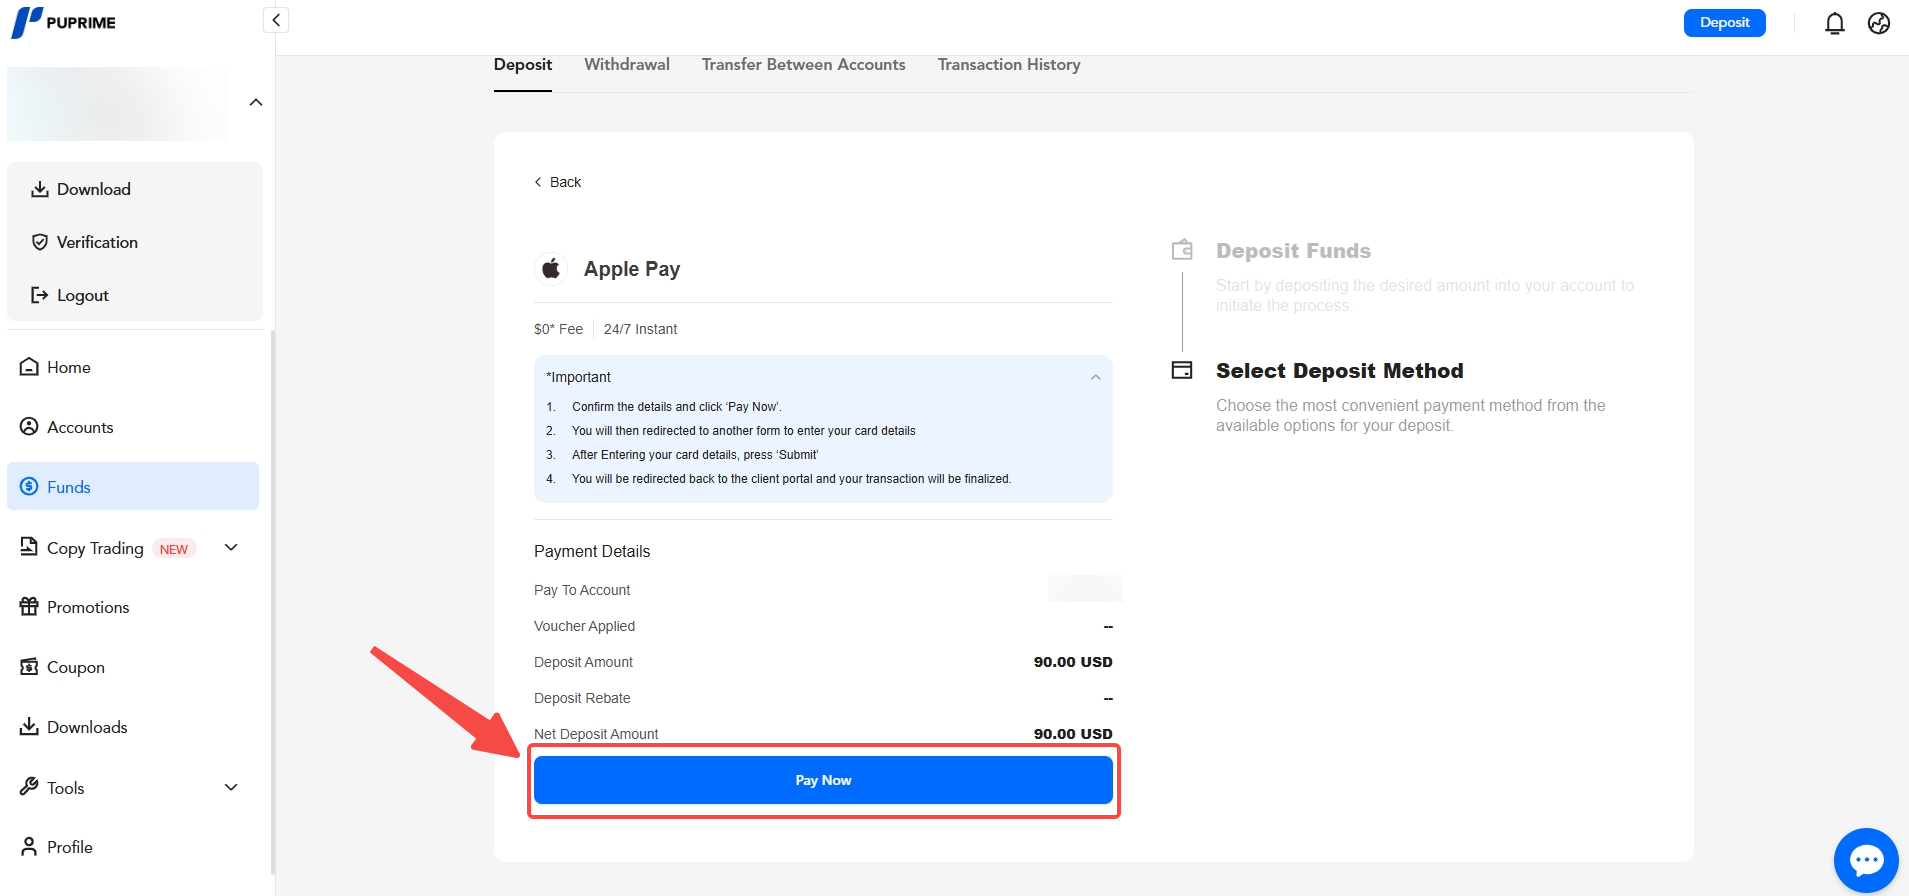
Task: Go back using the Back link
Action: tap(558, 182)
